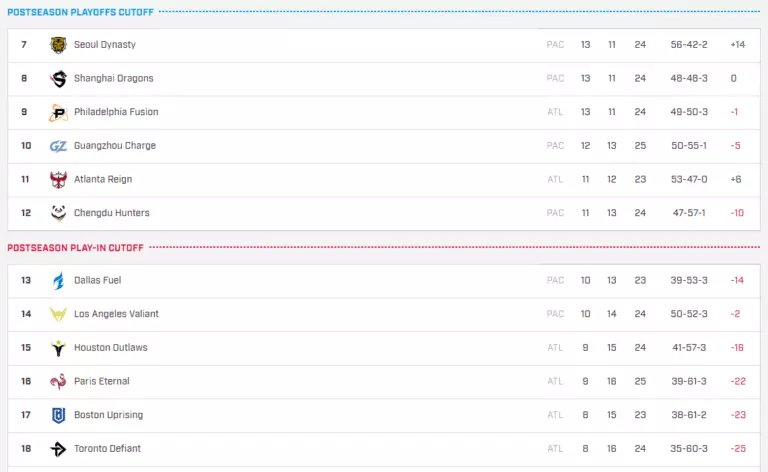Viewport: 768px width, 472px height.
Task: Click the Philadelphia Fusion team logo
Action: pyautogui.click(x=58, y=112)
